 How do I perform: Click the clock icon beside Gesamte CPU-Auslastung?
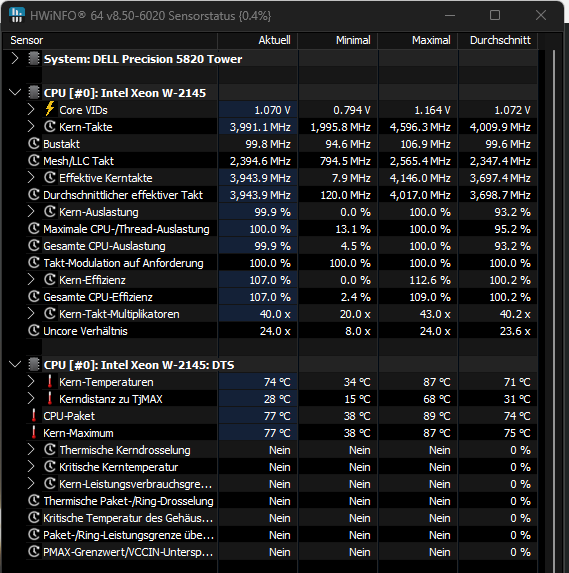34,246
